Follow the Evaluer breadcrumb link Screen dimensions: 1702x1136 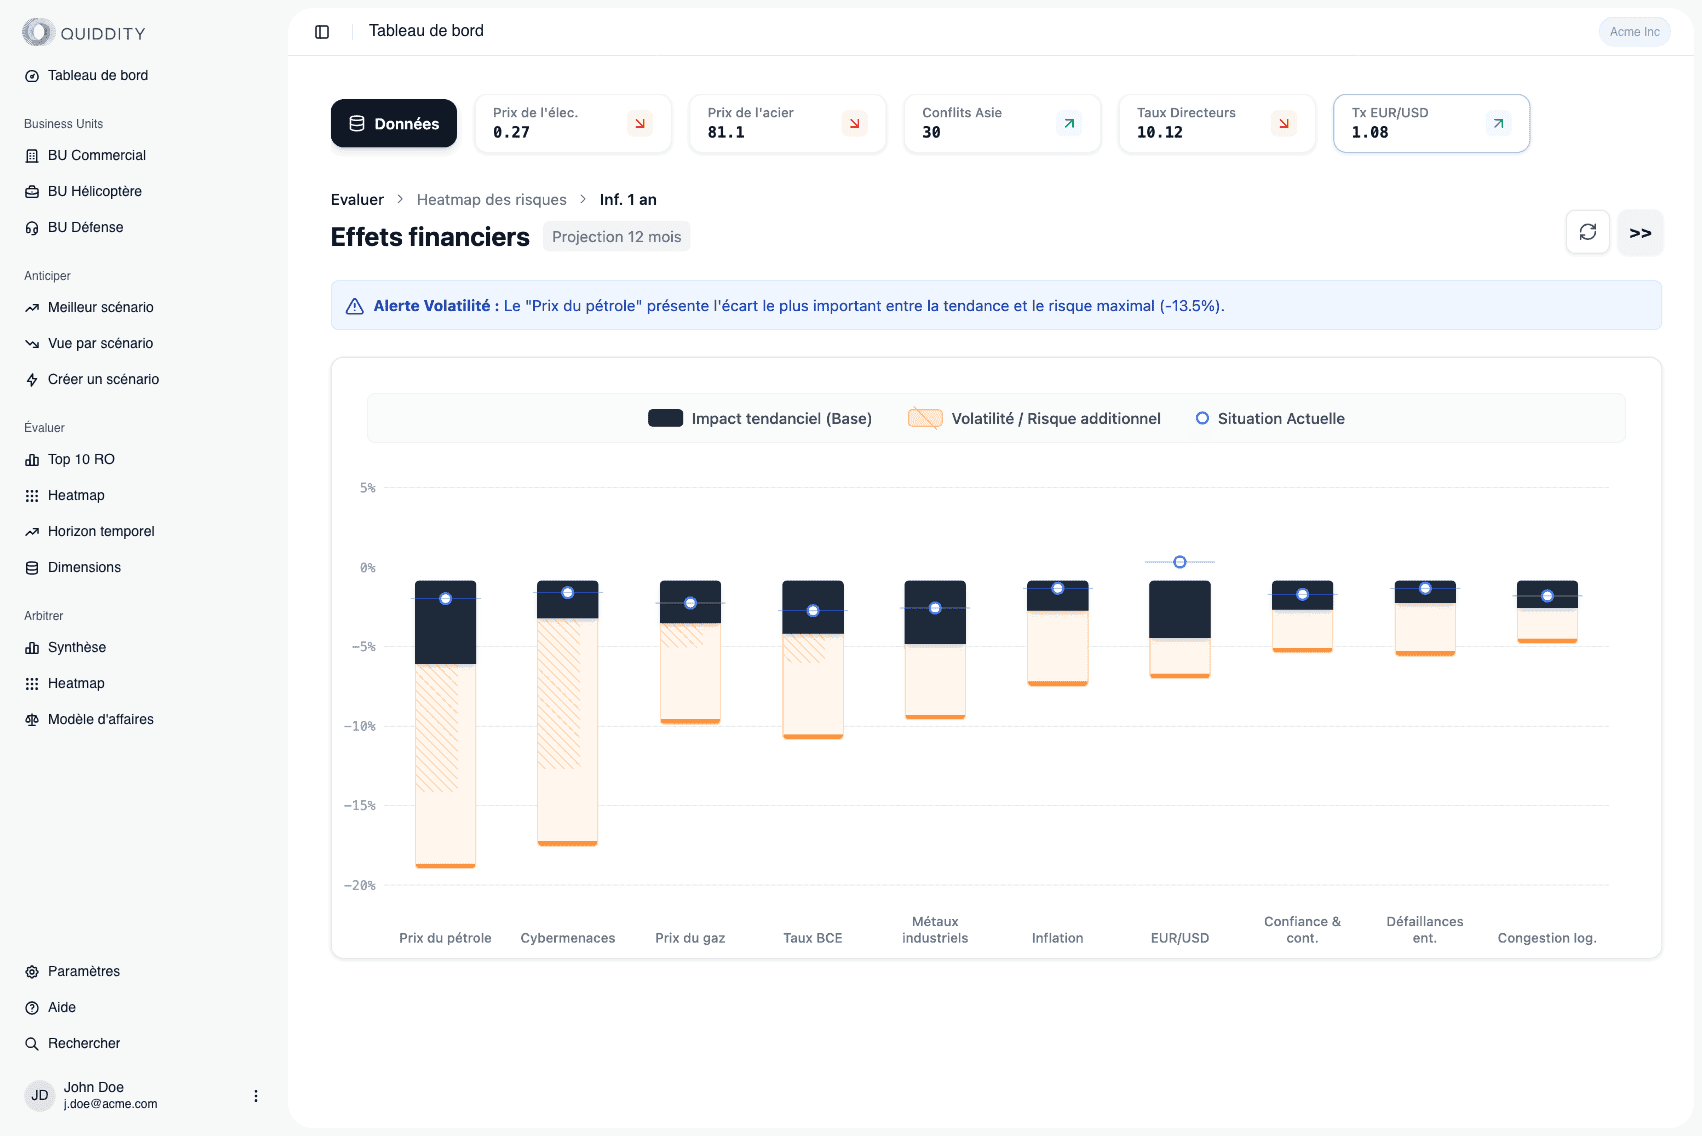(357, 199)
